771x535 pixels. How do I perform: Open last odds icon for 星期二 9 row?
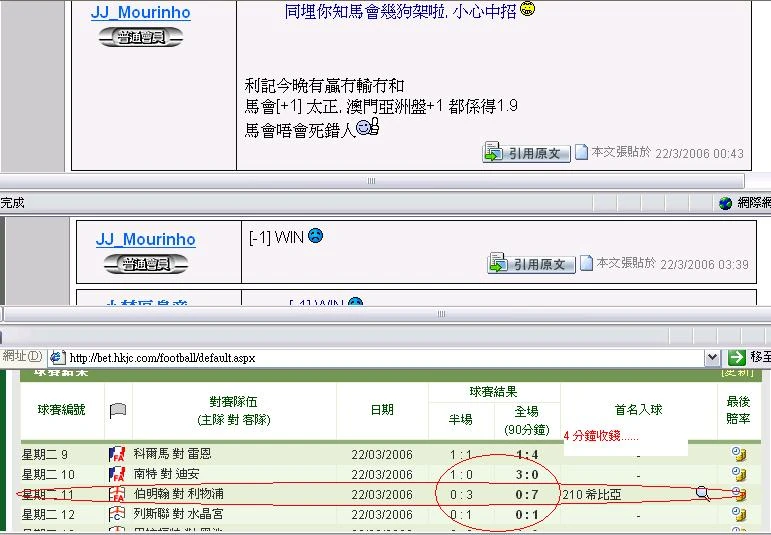pos(739,454)
